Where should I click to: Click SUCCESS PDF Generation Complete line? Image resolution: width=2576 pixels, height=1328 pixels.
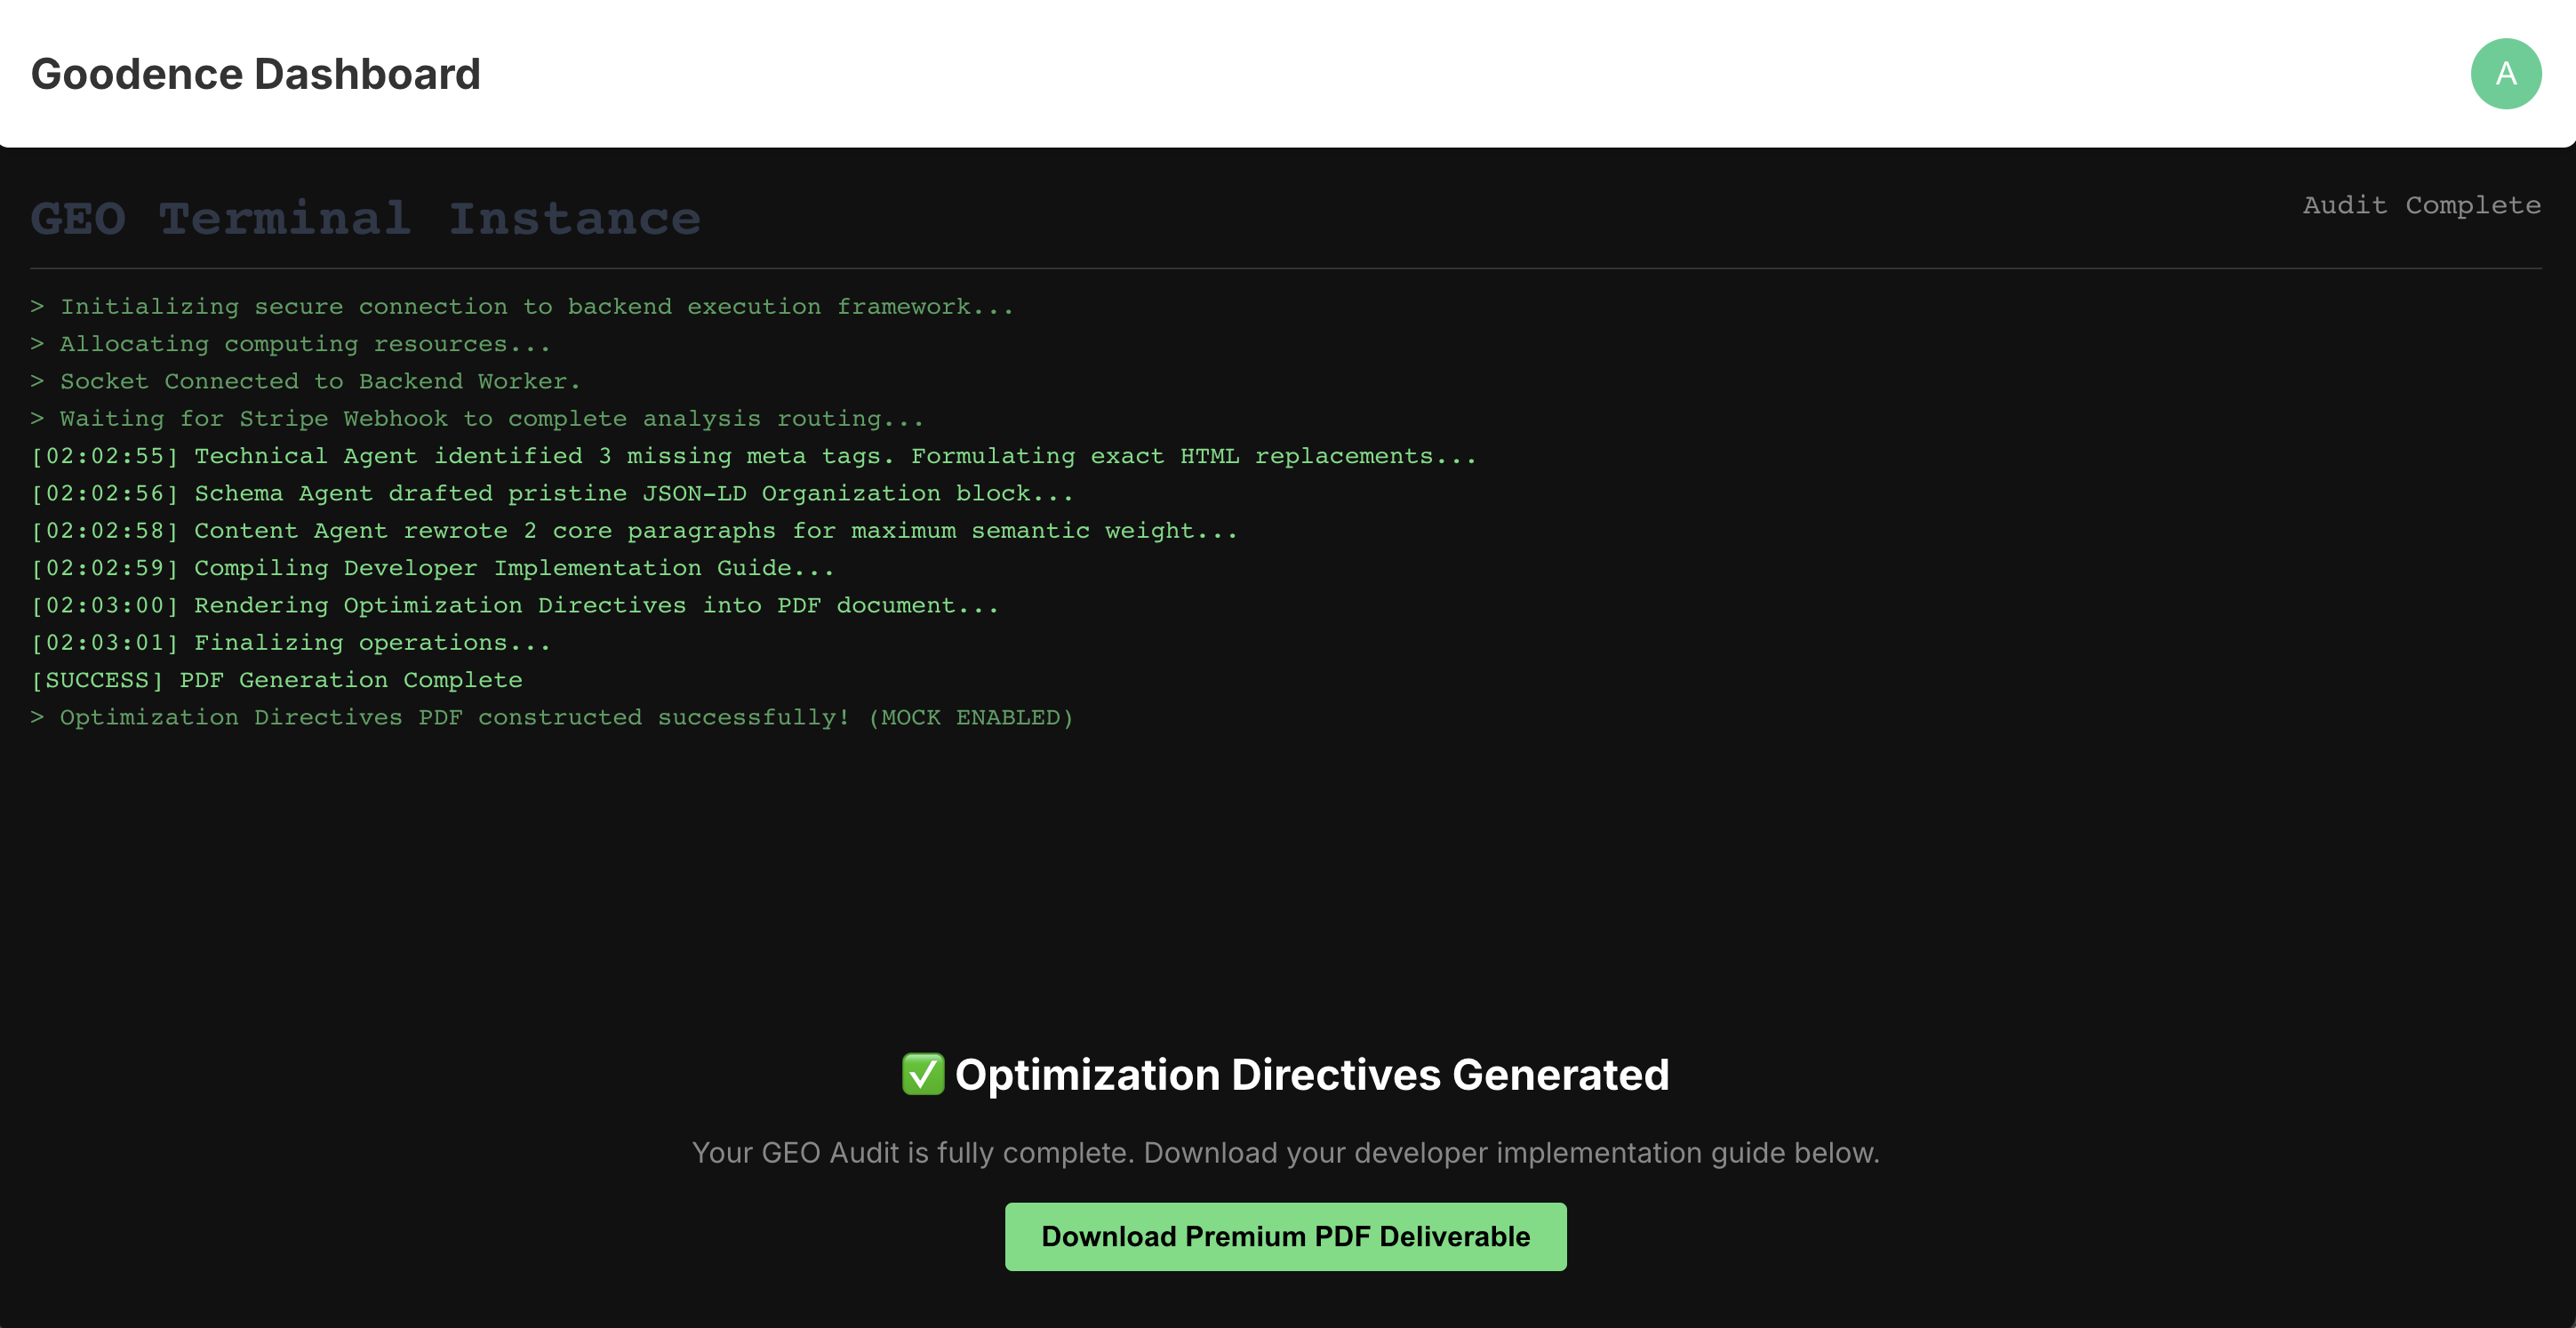coord(276,680)
